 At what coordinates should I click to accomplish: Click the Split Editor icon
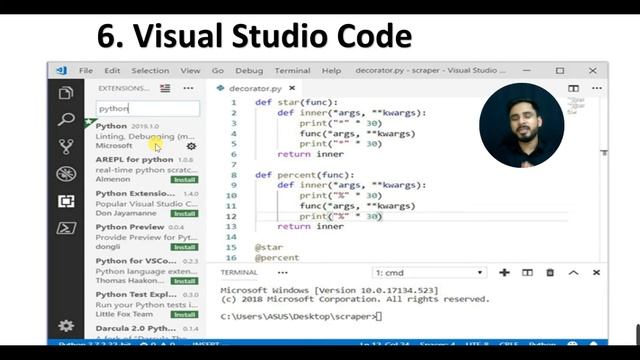[573, 88]
